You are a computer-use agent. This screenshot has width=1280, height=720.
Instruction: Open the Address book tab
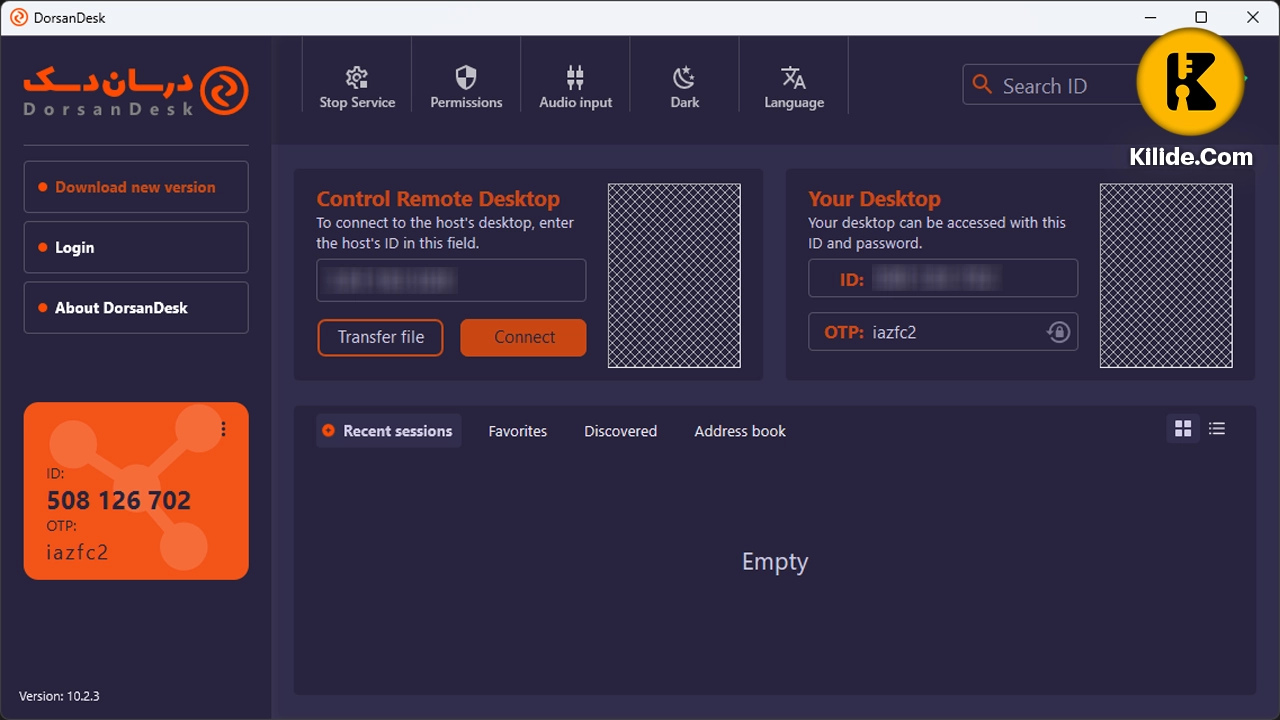pos(740,431)
